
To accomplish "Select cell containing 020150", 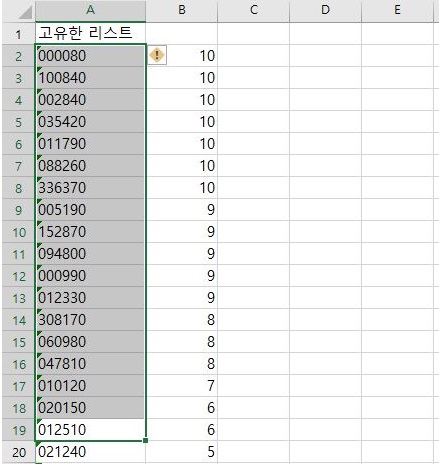I will pyautogui.click(x=90, y=408).
